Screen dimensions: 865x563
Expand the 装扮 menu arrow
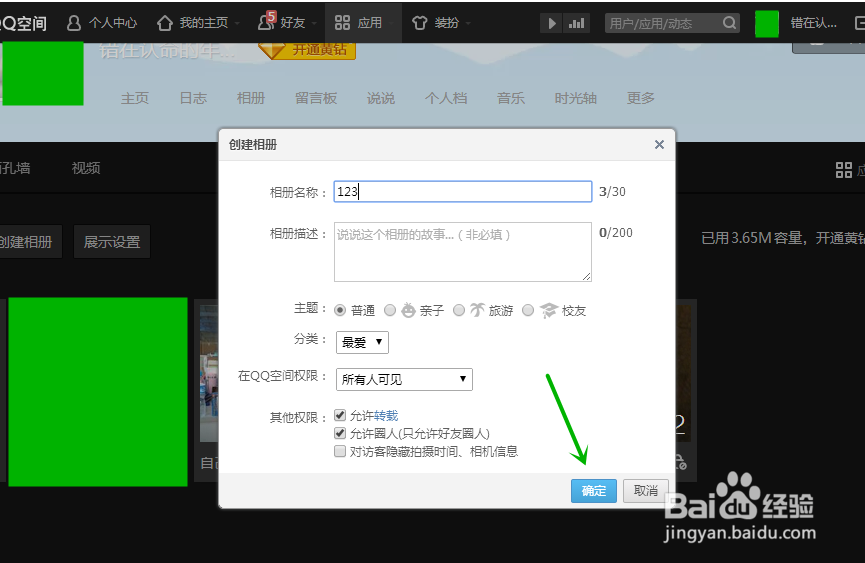click(x=468, y=24)
